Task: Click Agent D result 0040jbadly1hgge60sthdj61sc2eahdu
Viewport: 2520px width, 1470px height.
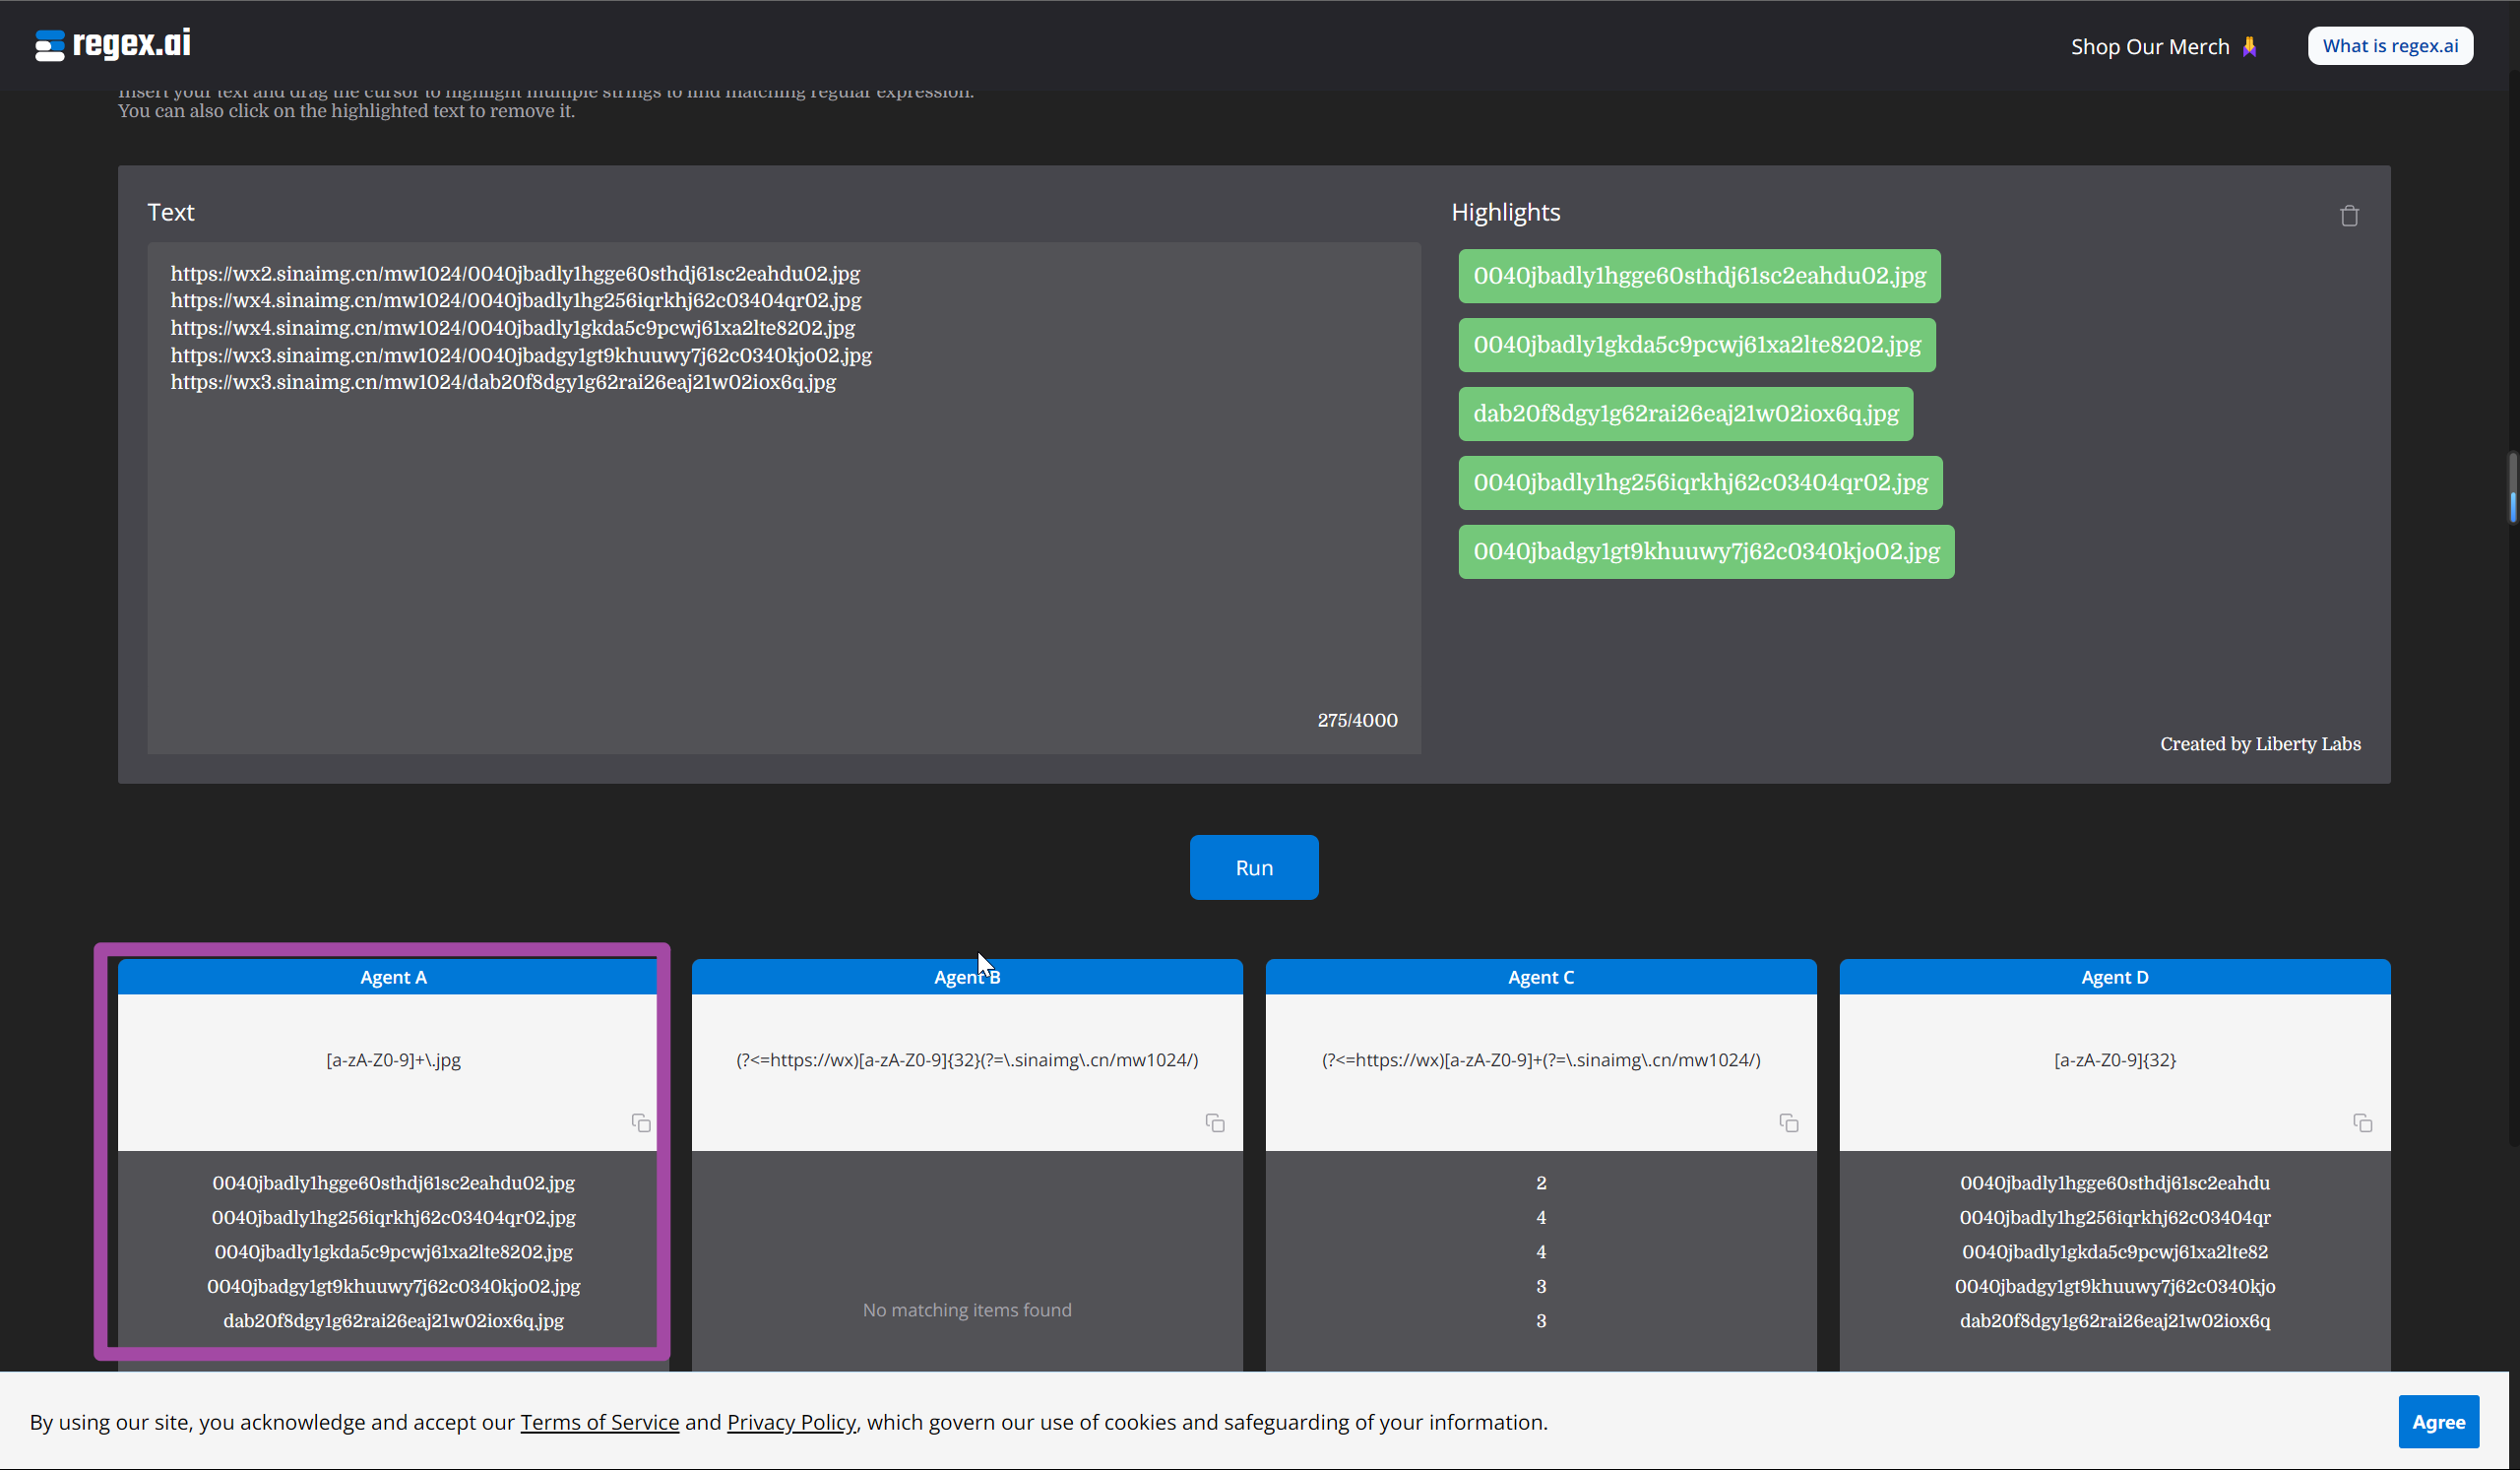Action: pos(2115,1183)
